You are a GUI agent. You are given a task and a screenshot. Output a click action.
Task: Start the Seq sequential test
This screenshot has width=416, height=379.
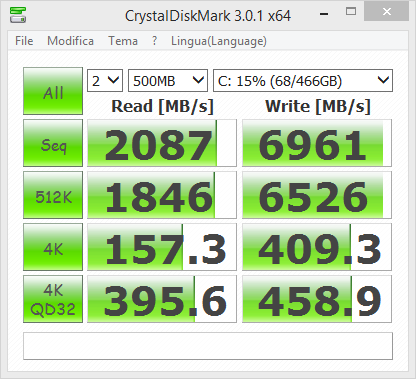tap(53, 143)
